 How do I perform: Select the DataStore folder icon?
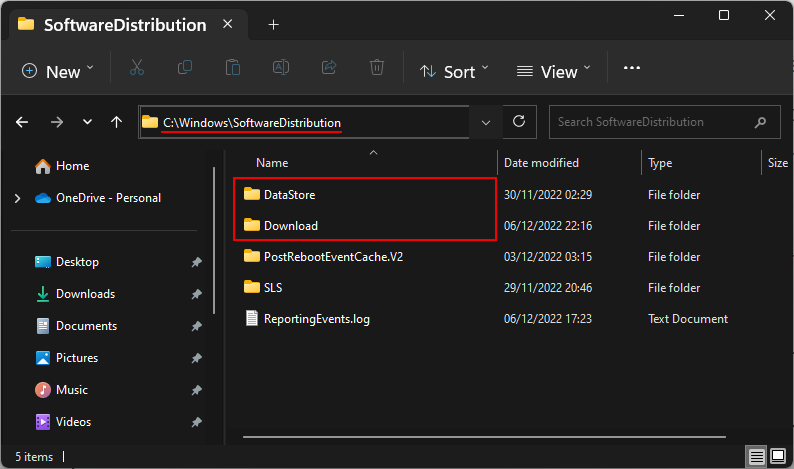coord(252,194)
